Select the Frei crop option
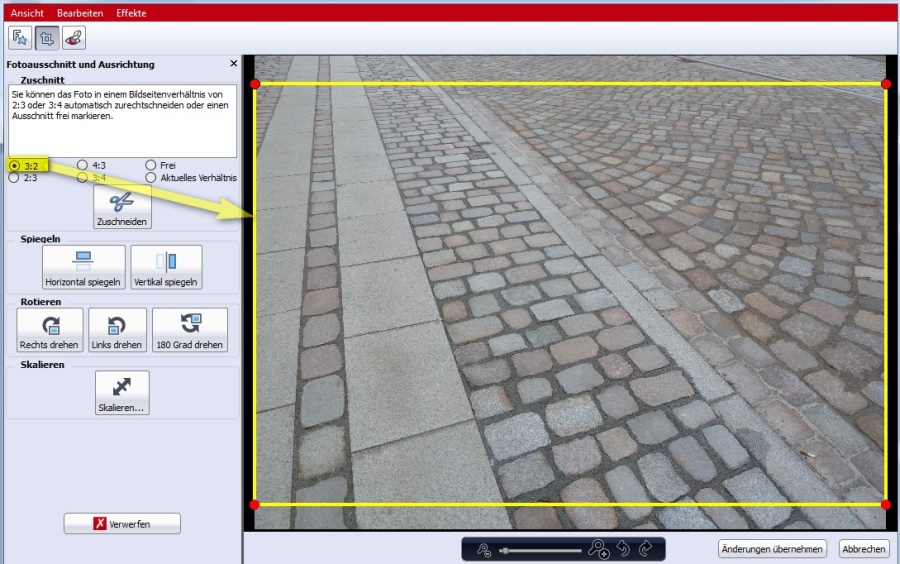The height and width of the screenshot is (564, 900). pos(151,165)
